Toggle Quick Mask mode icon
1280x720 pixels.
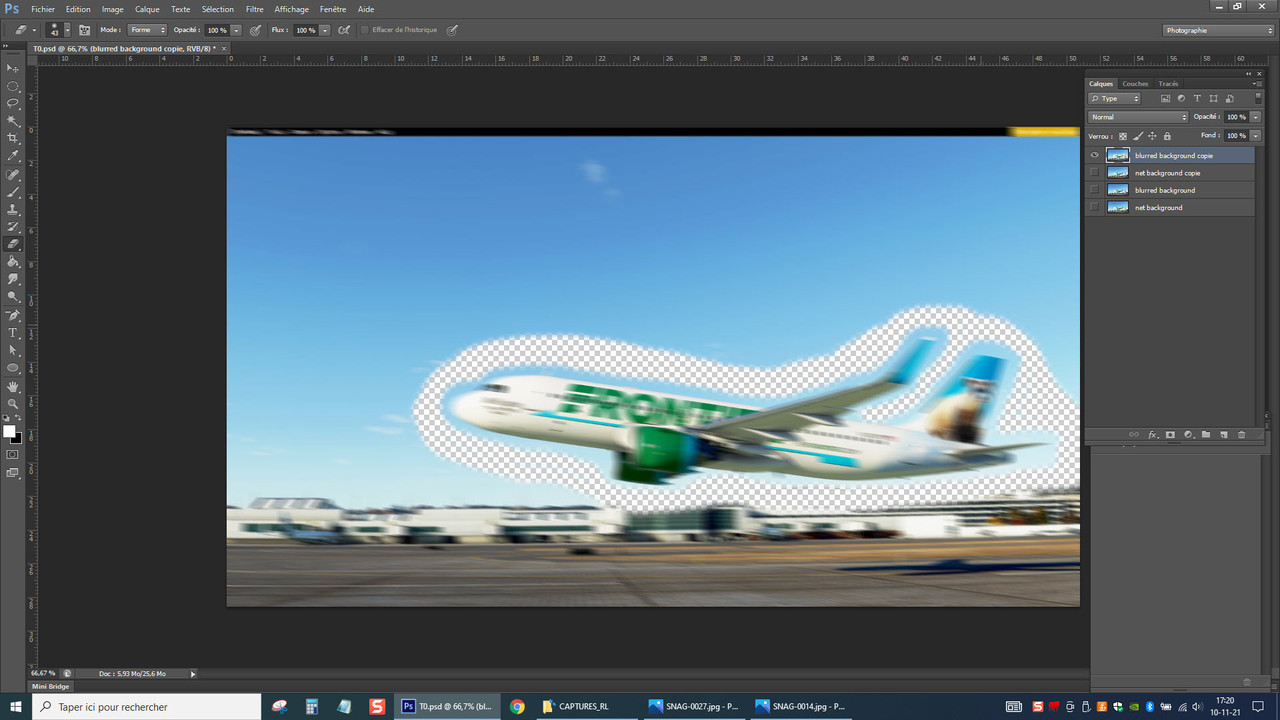13,454
